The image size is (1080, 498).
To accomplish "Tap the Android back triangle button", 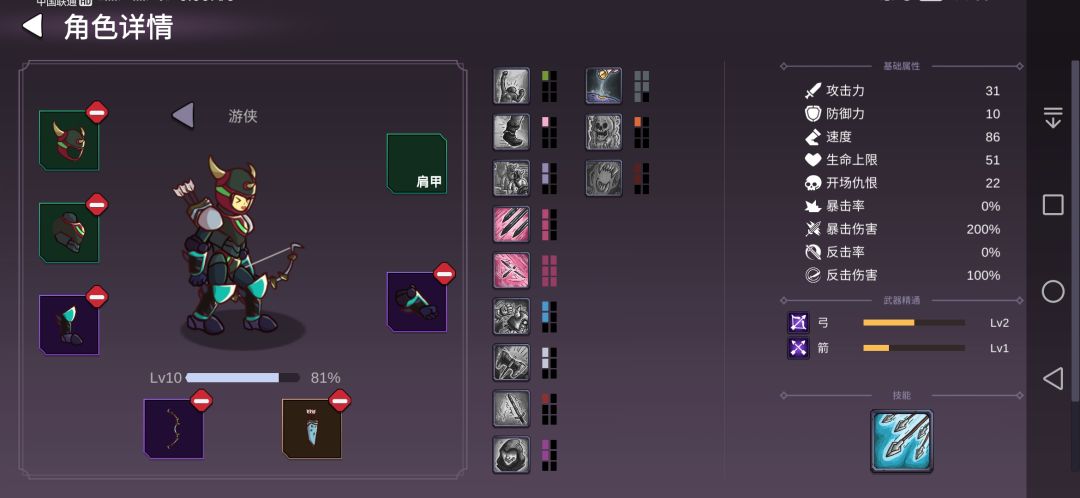I will pyautogui.click(x=1052, y=378).
